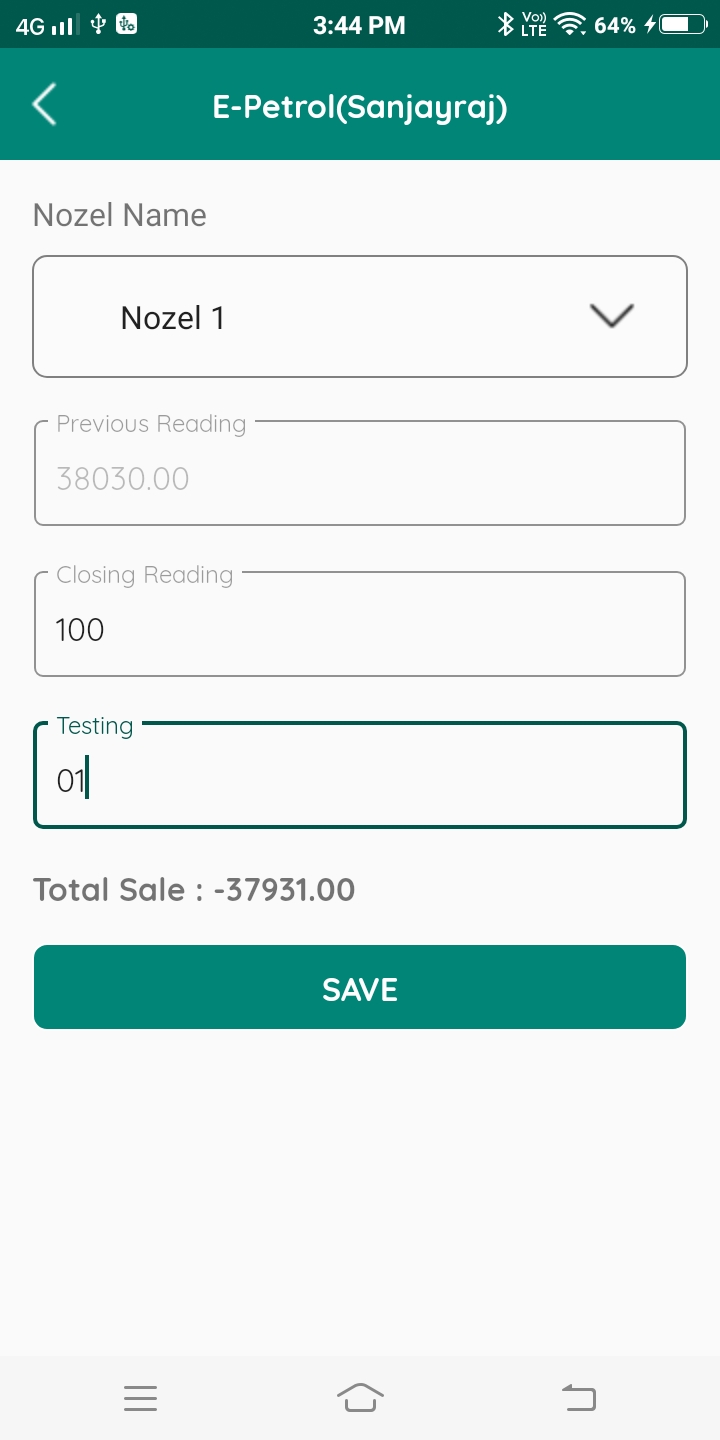Focus the Closing Reading input field

point(360,629)
